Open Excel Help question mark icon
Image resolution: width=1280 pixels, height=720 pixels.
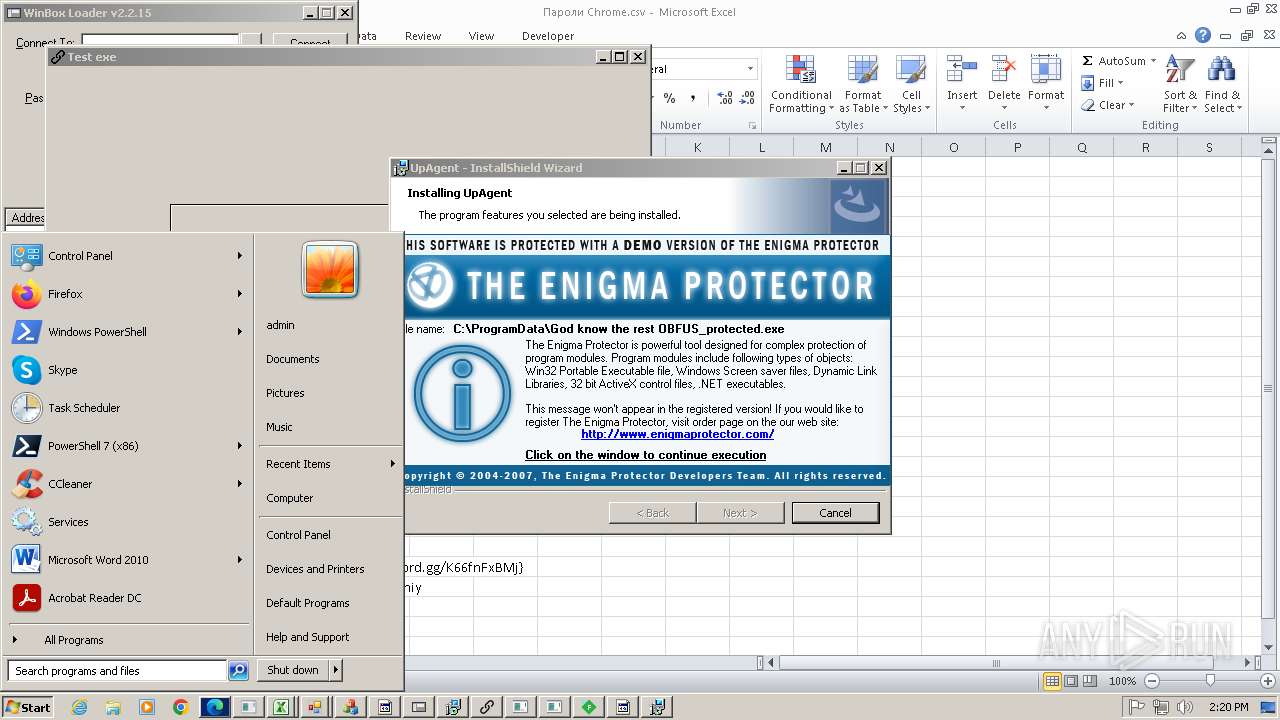tap(1203, 36)
